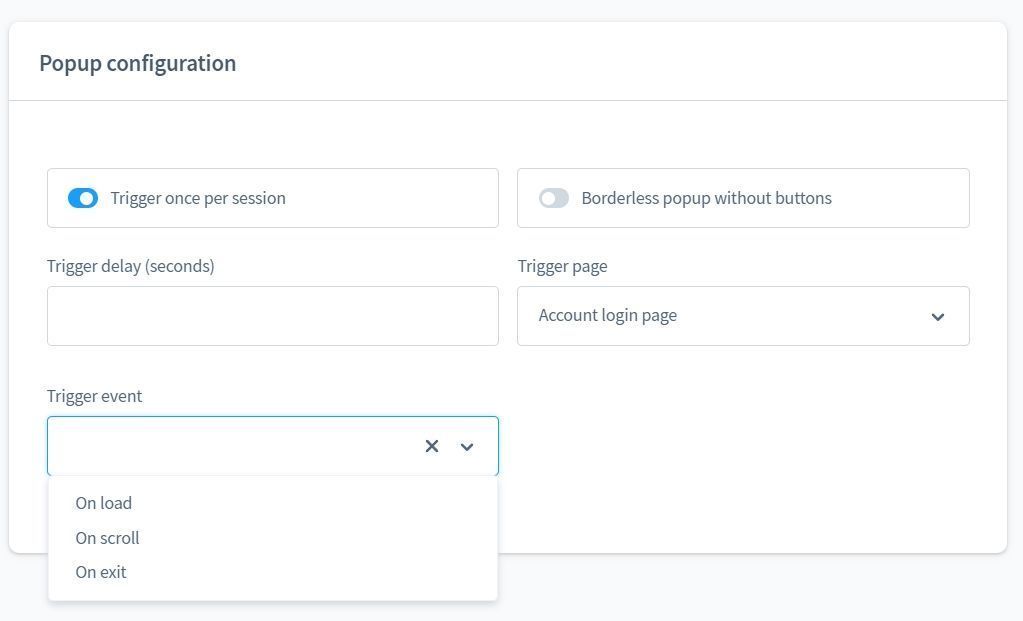
Task: Click blank space below On exit in list
Action: click(272, 593)
